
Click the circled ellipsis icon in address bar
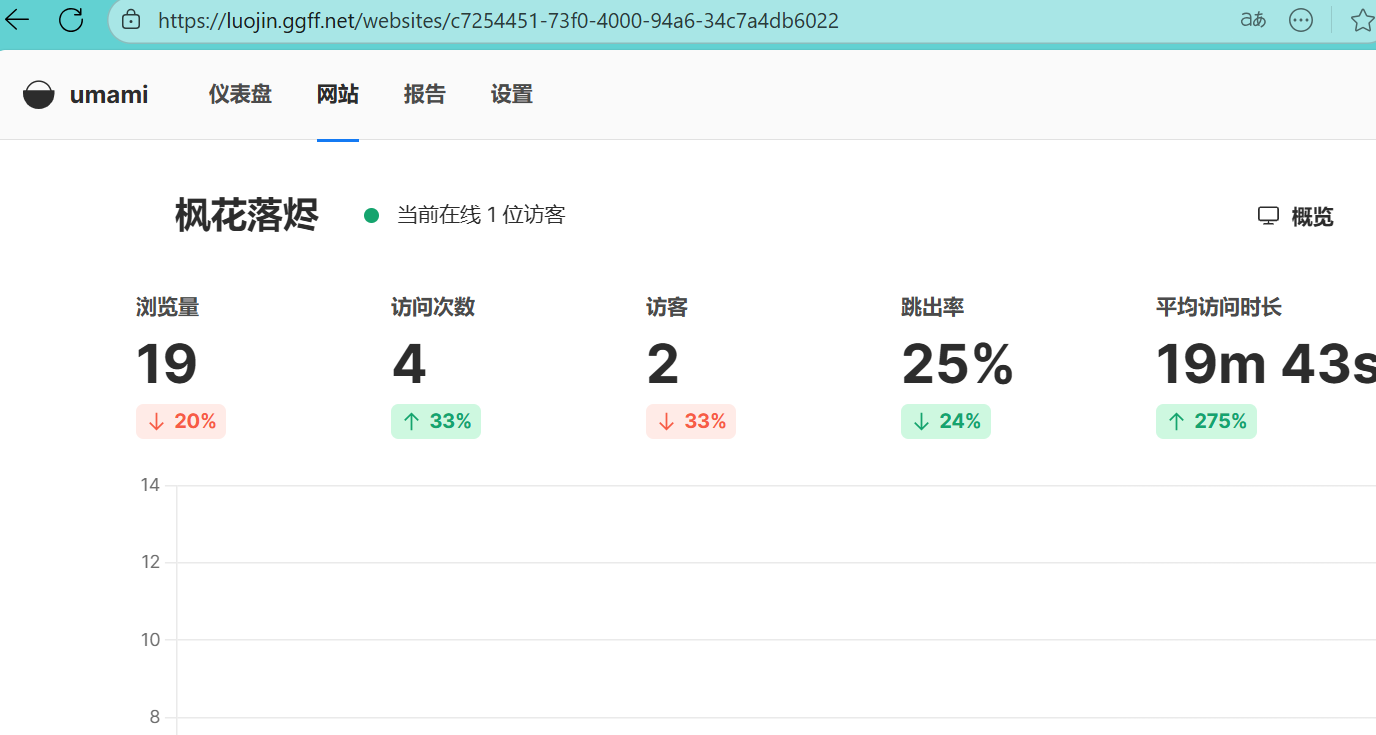pyautogui.click(x=1300, y=20)
